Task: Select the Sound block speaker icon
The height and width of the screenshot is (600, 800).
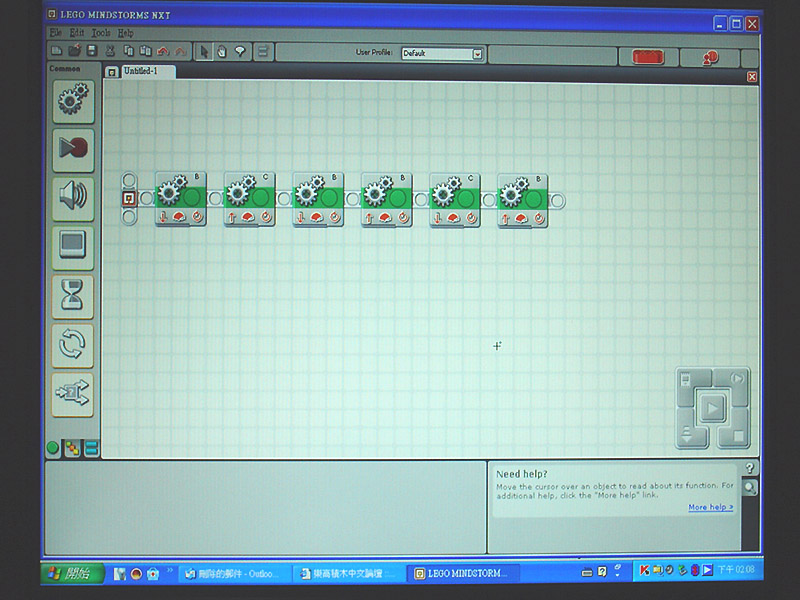Action: pyautogui.click(x=73, y=198)
